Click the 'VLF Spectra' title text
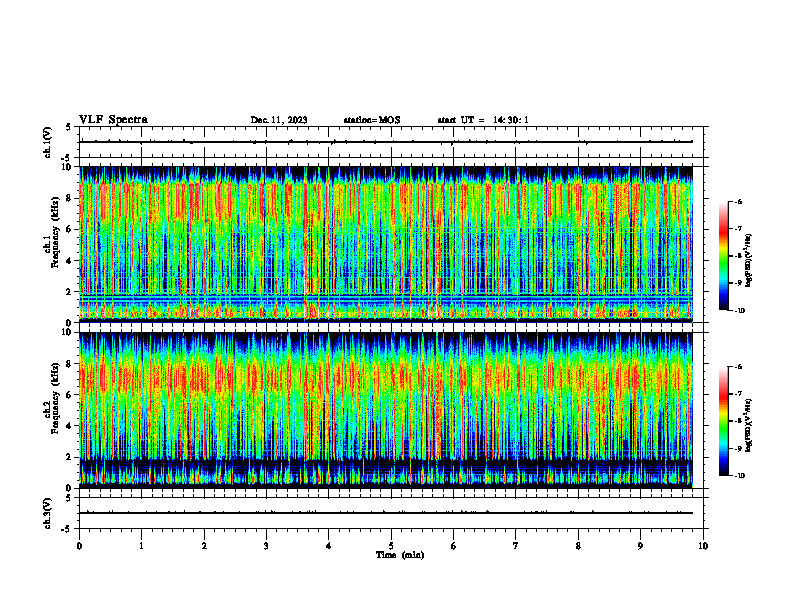The width and height of the screenshot is (792, 612). 113,120
